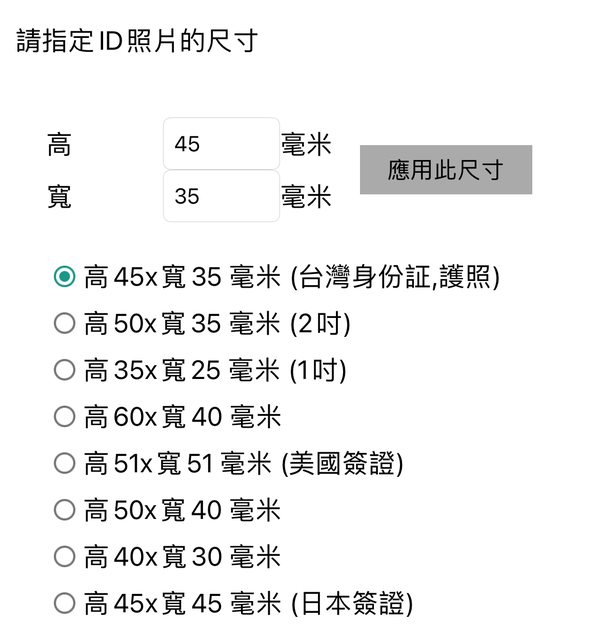
Task: Select the 高 35x寬 25 (1吋) radio button
Action: pyautogui.click(x=64, y=371)
